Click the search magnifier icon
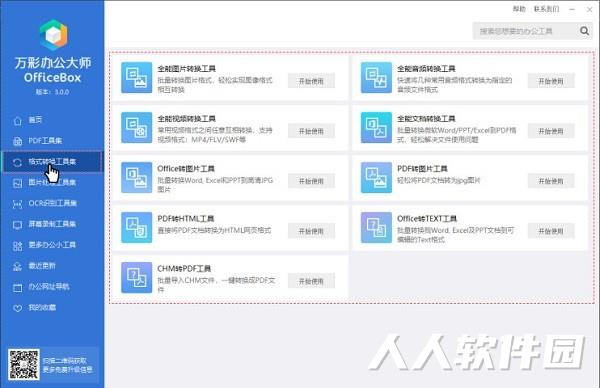The width and height of the screenshot is (600, 388). click(584, 31)
